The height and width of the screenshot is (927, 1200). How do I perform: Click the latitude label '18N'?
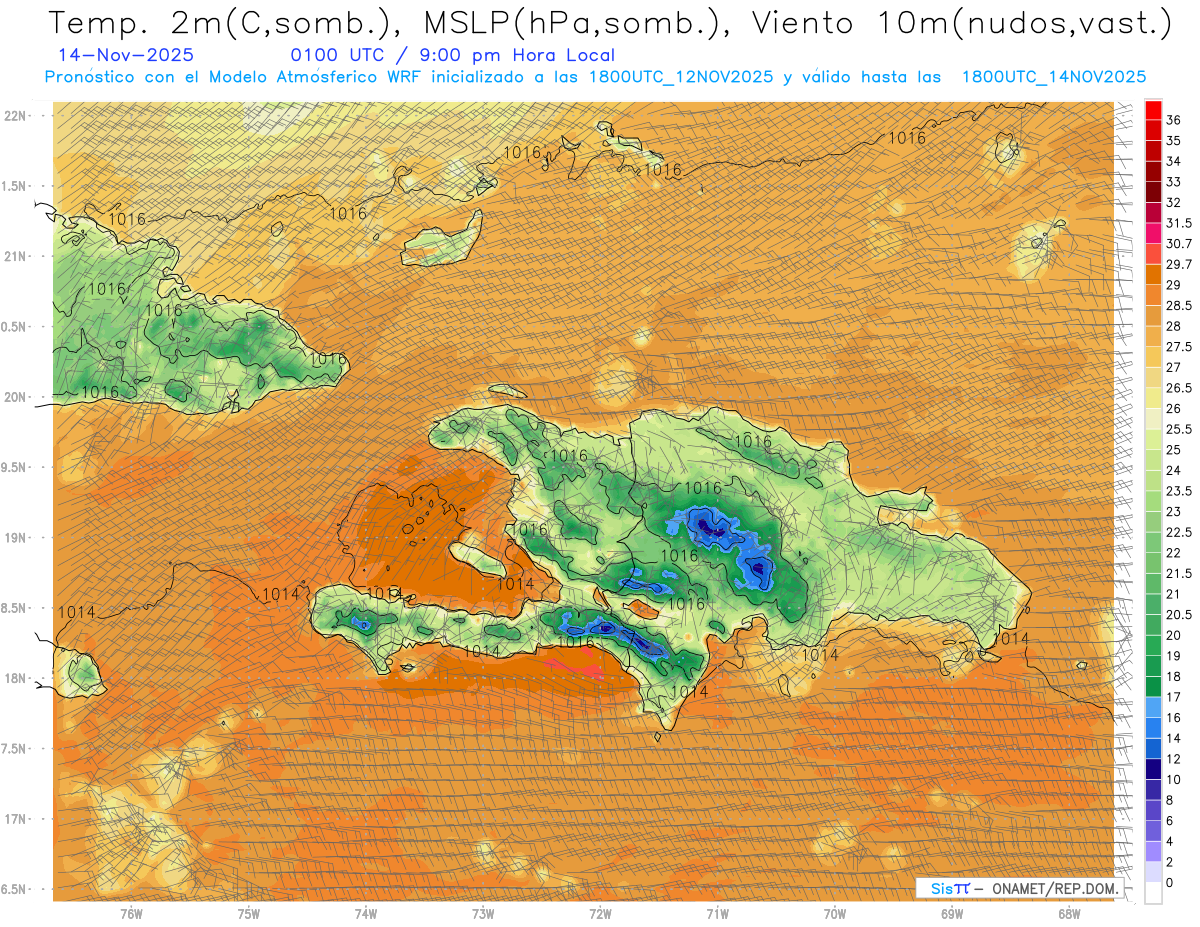(x=17, y=678)
